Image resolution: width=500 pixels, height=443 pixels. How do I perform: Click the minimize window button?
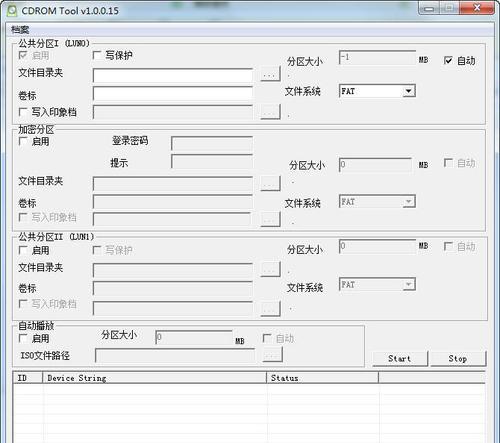tap(430, 8)
